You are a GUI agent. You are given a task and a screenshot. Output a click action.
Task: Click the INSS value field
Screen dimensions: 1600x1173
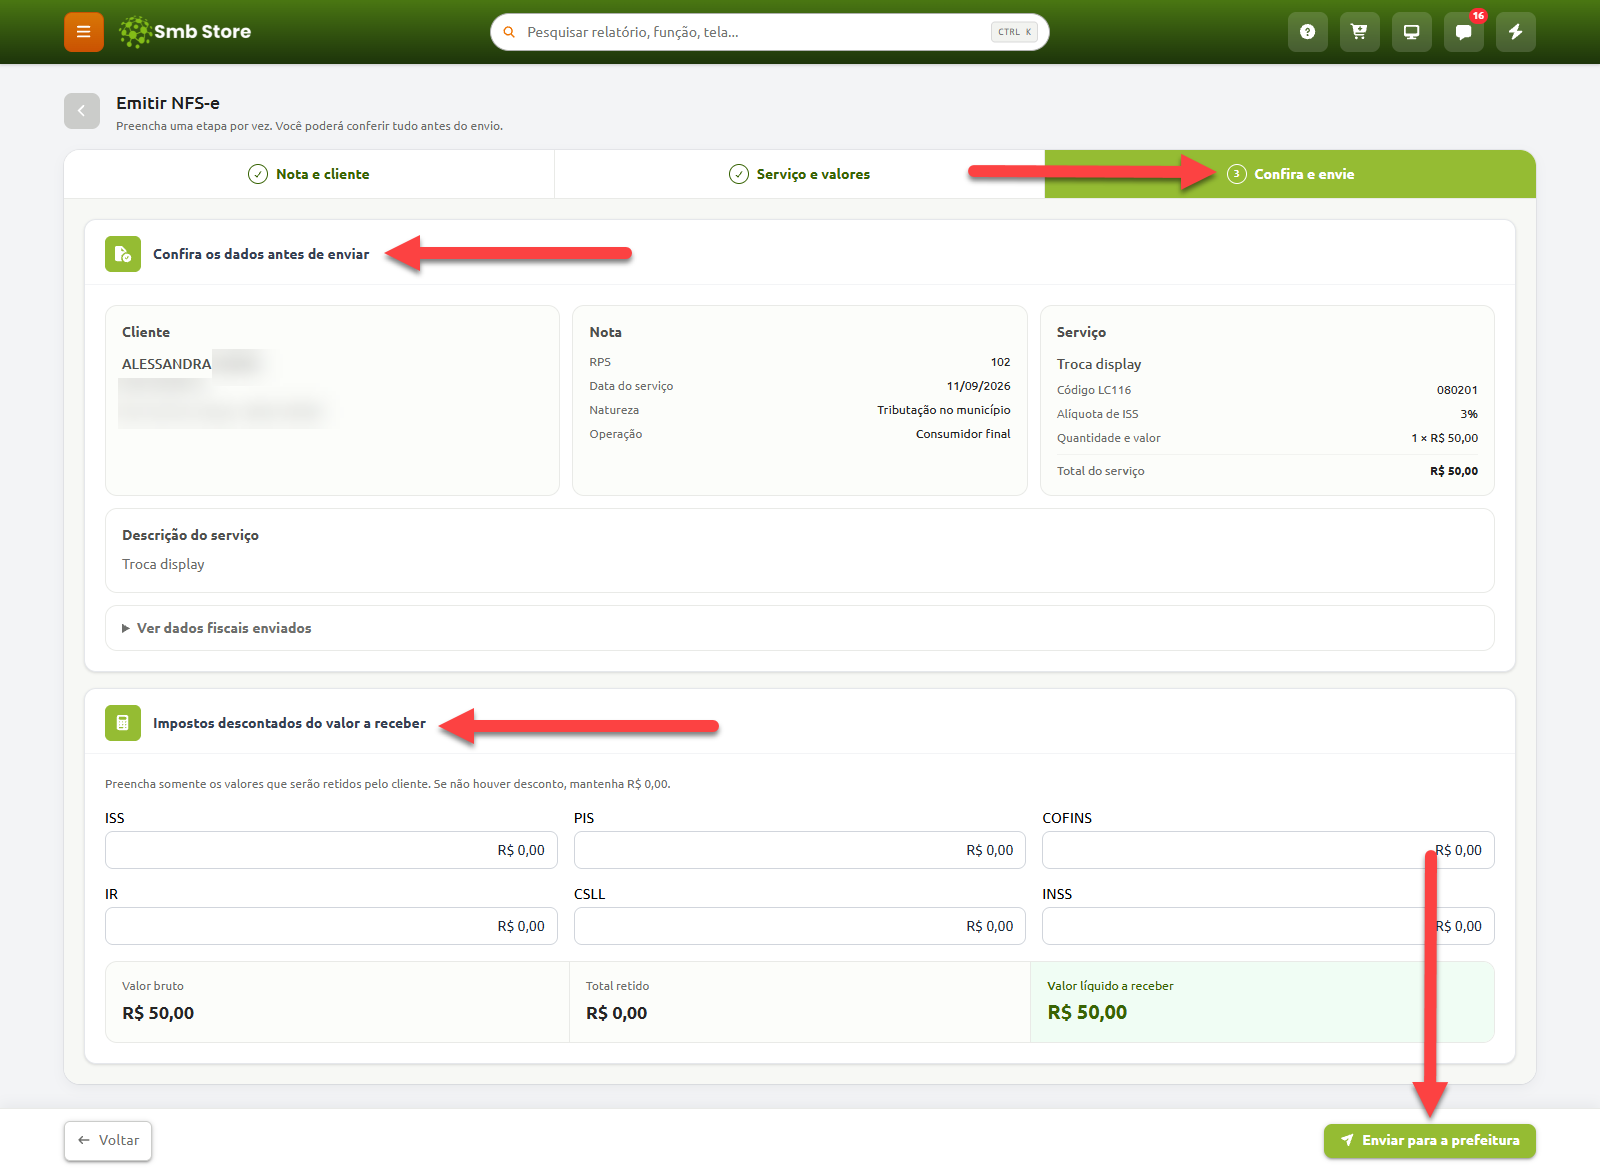(x=1268, y=926)
